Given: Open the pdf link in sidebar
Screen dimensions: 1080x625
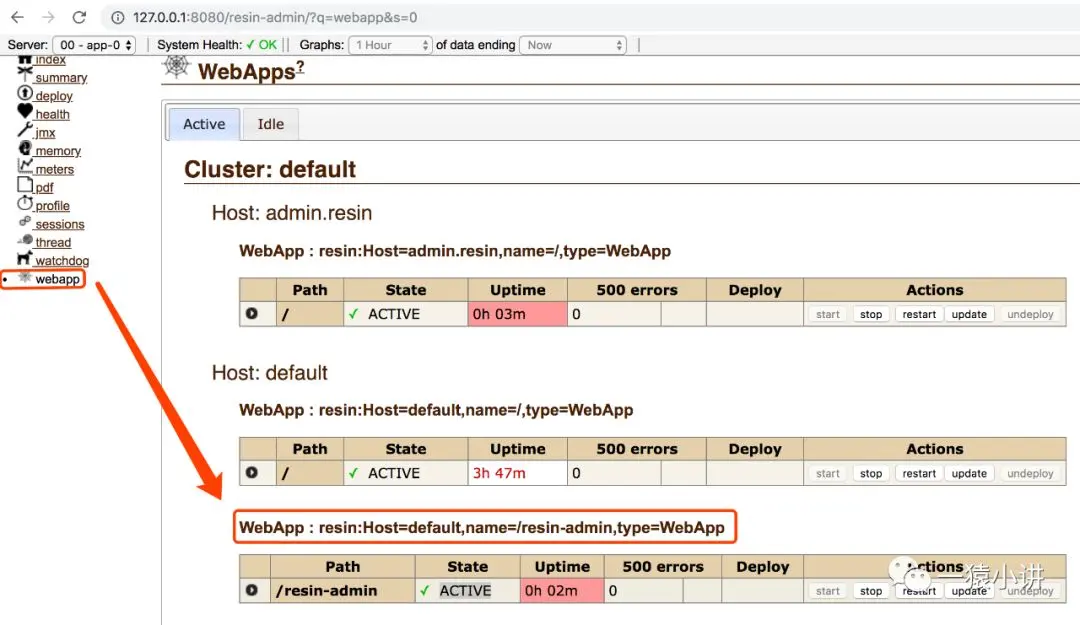Looking at the screenshot, I should click(44, 187).
